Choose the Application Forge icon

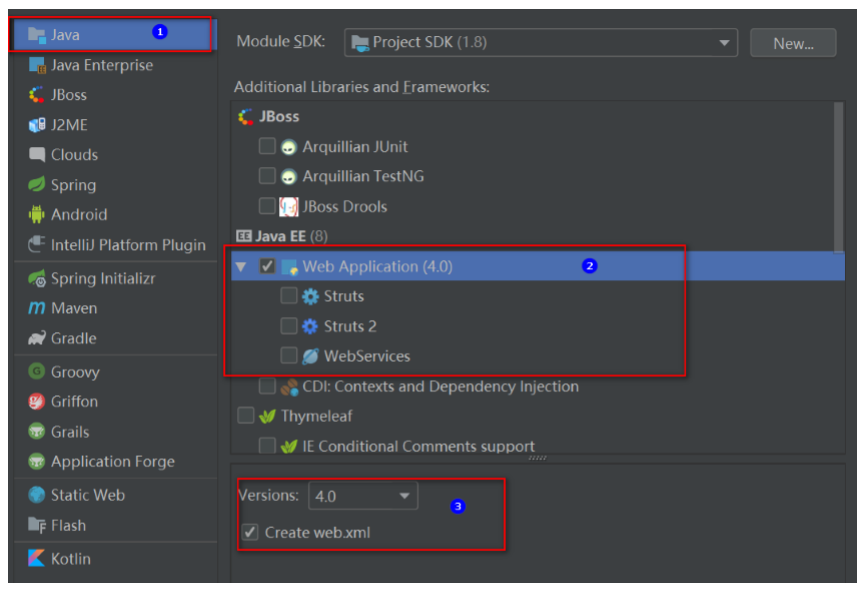[x=37, y=461]
